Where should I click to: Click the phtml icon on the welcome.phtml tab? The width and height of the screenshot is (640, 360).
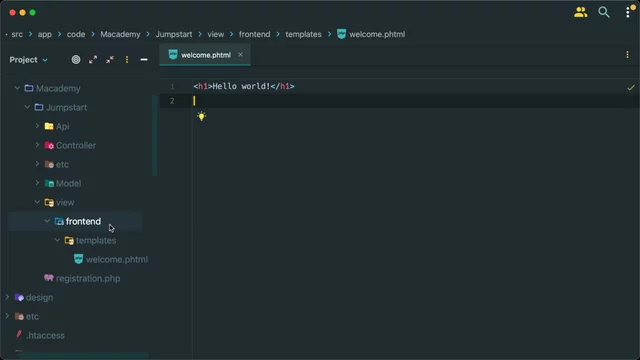click(173, 55)
